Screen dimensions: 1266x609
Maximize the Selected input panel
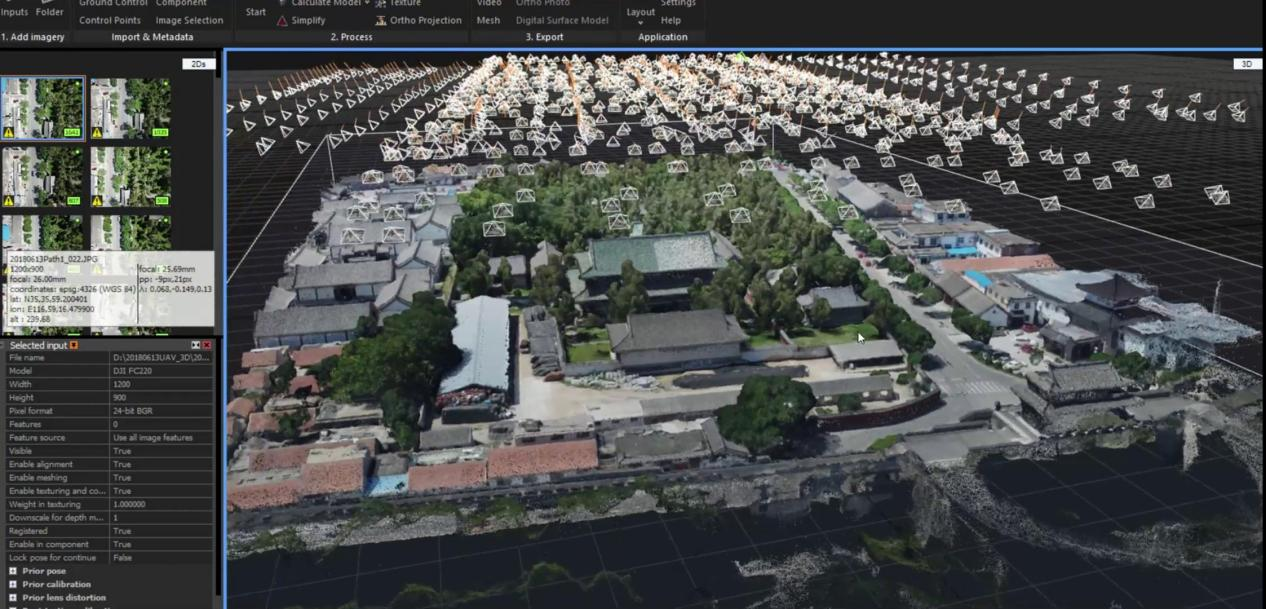(x=196, y=345)
